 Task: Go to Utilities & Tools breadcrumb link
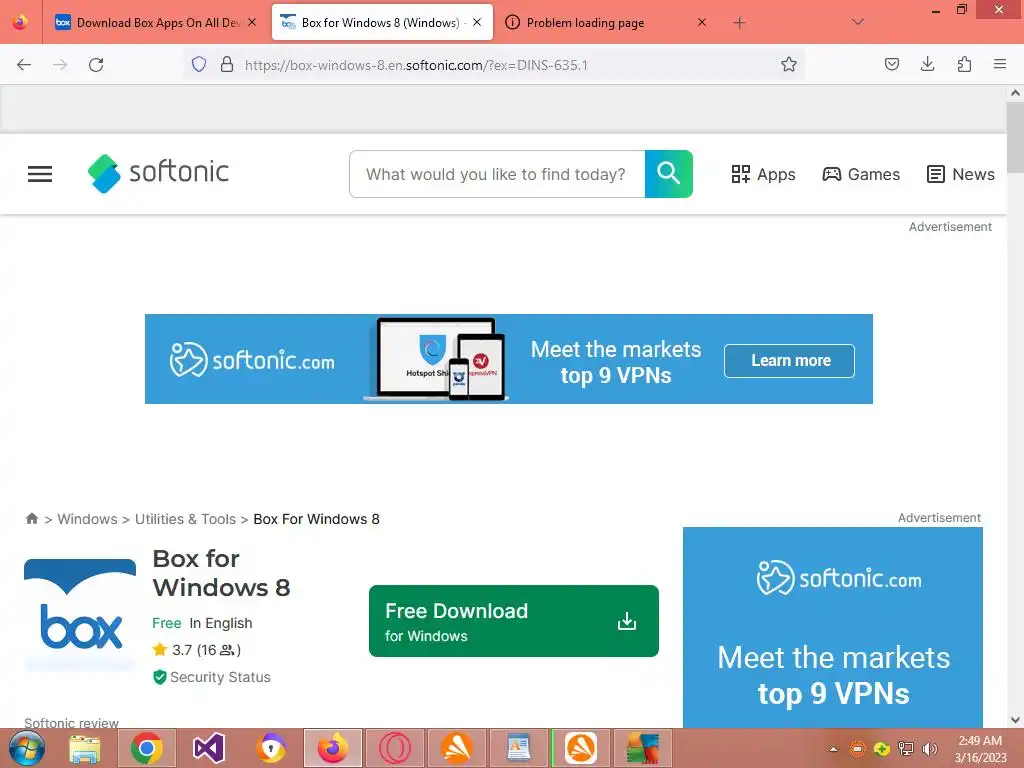(x=185, y=519)
